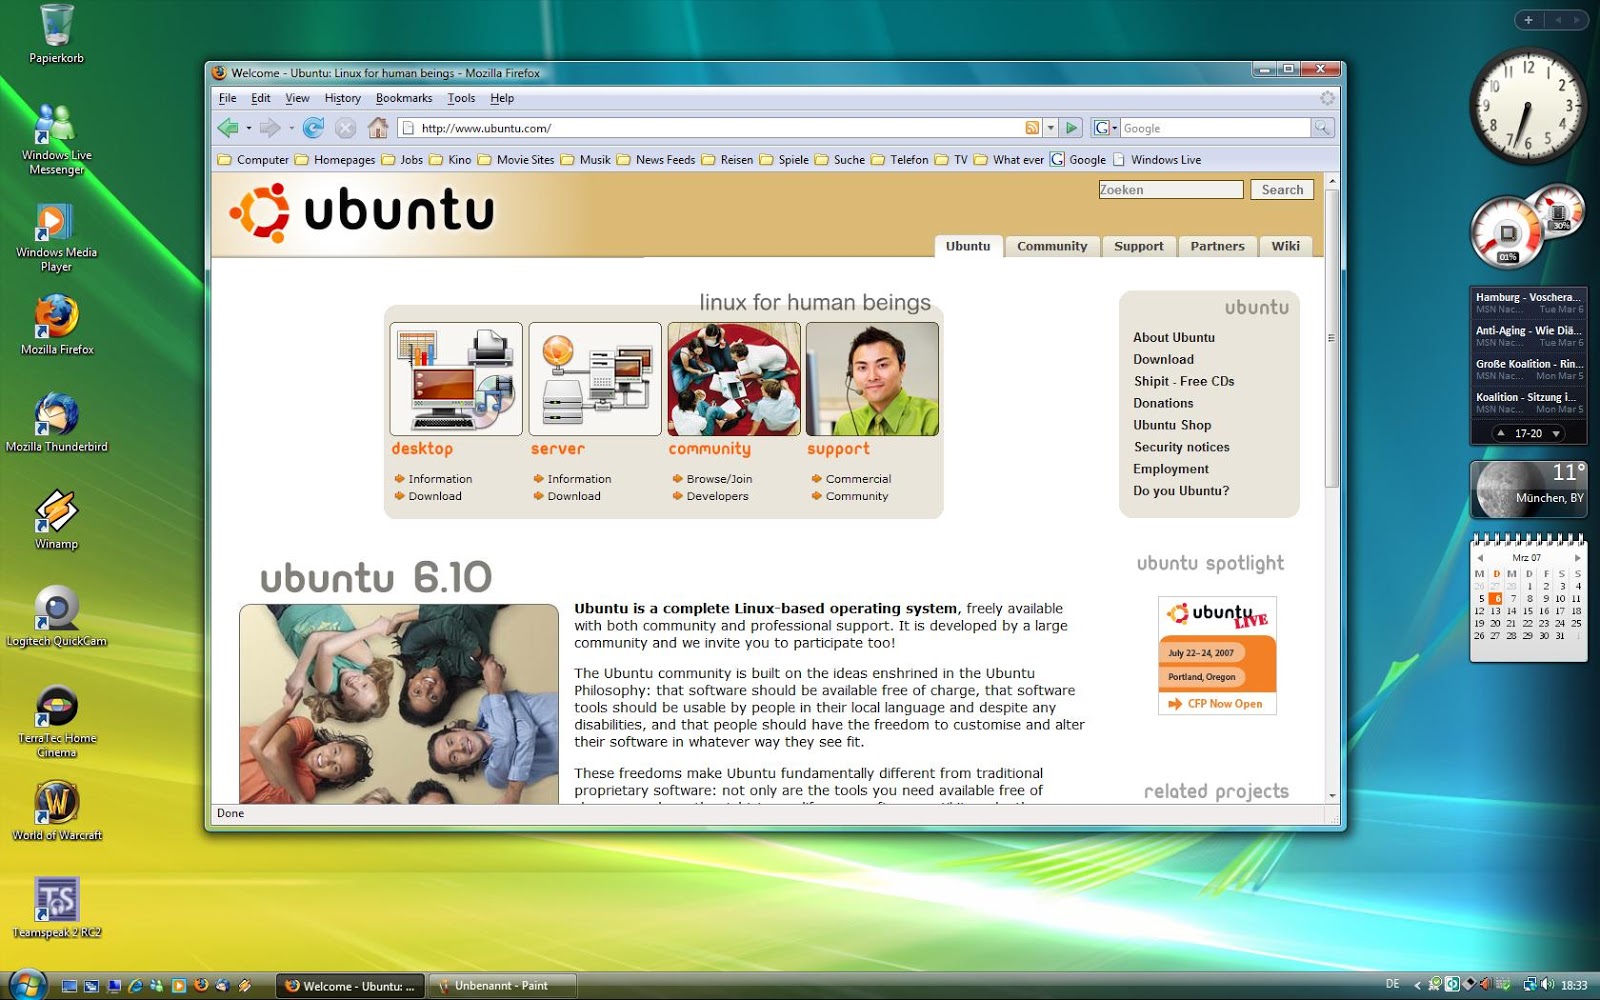Click the Back arrow in Firefox toolbar
1600x1000 pixels.
pos(228,127)
